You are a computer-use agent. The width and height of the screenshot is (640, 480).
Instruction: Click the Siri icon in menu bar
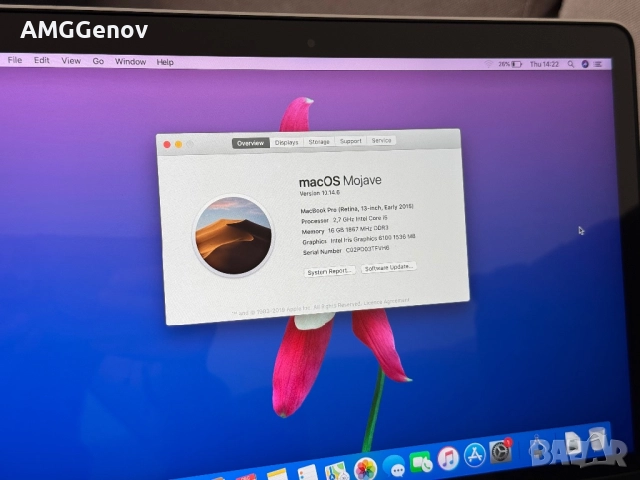click(585, 64)
